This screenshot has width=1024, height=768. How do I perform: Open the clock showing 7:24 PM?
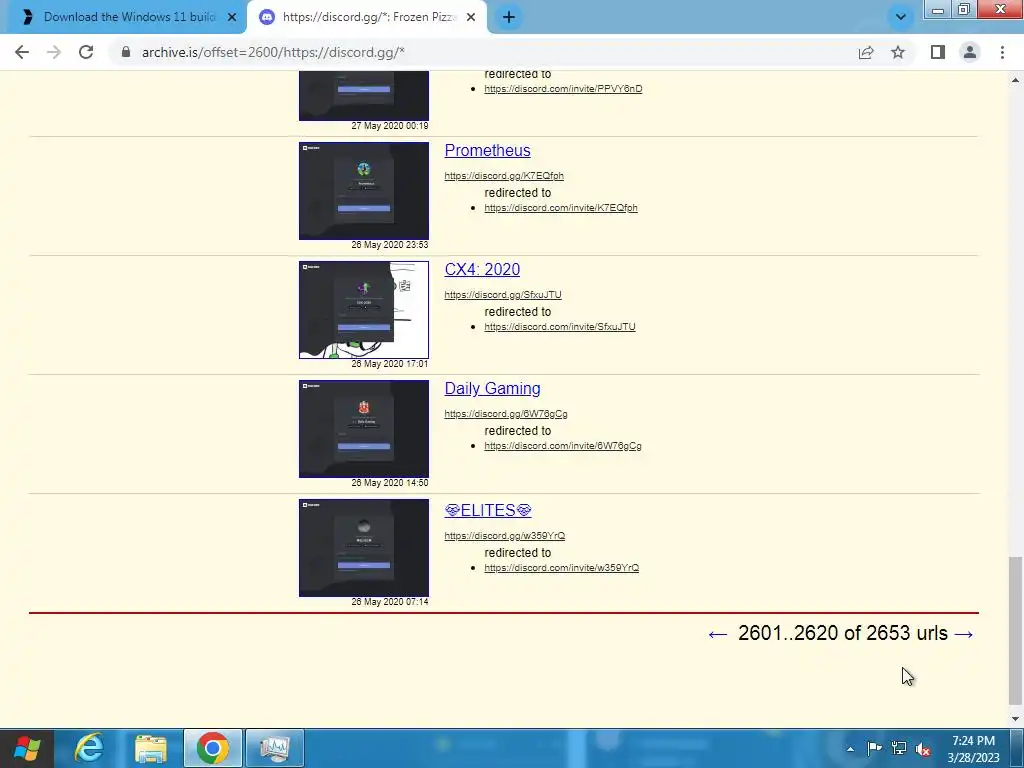click(973, 749)
